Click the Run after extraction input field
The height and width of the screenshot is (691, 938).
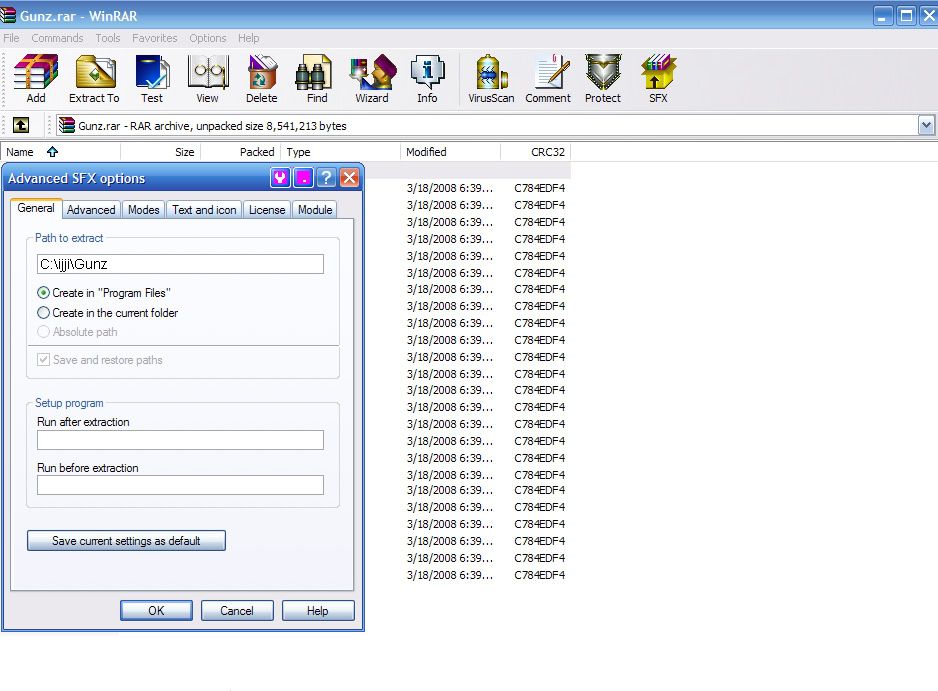click(x=180, y=440)
